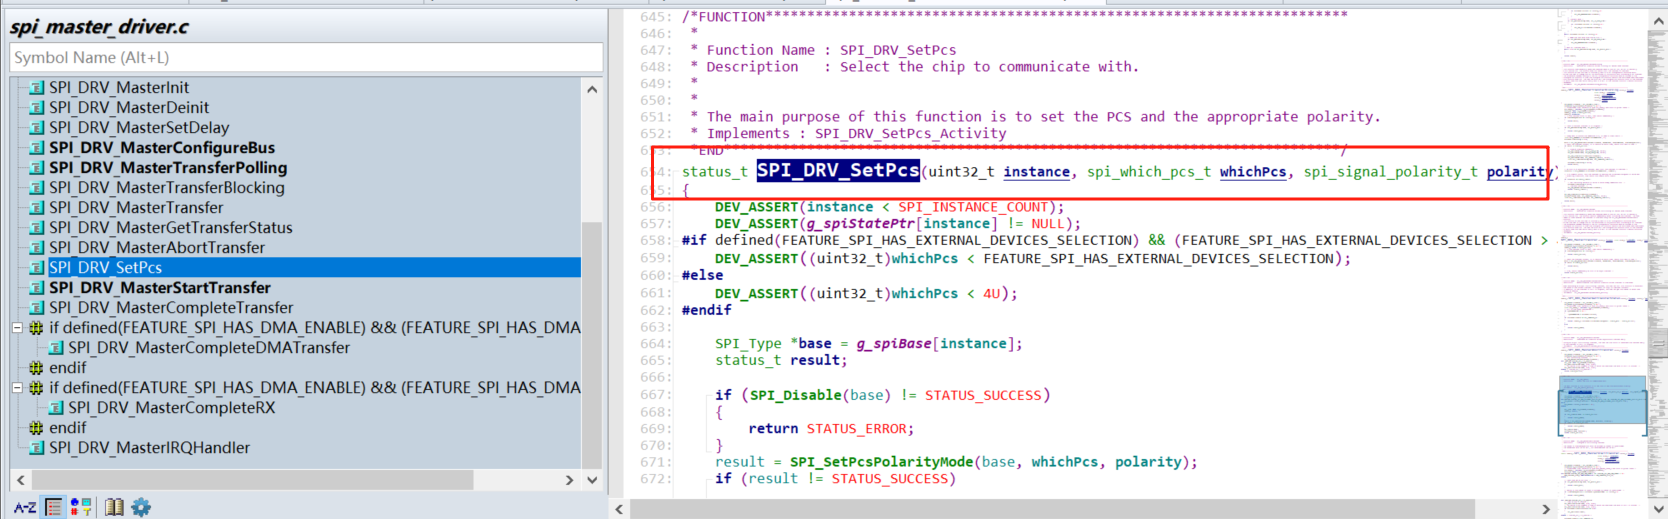
Task: Sort symbols alphabetically with A-Z button
Action: 25,507
